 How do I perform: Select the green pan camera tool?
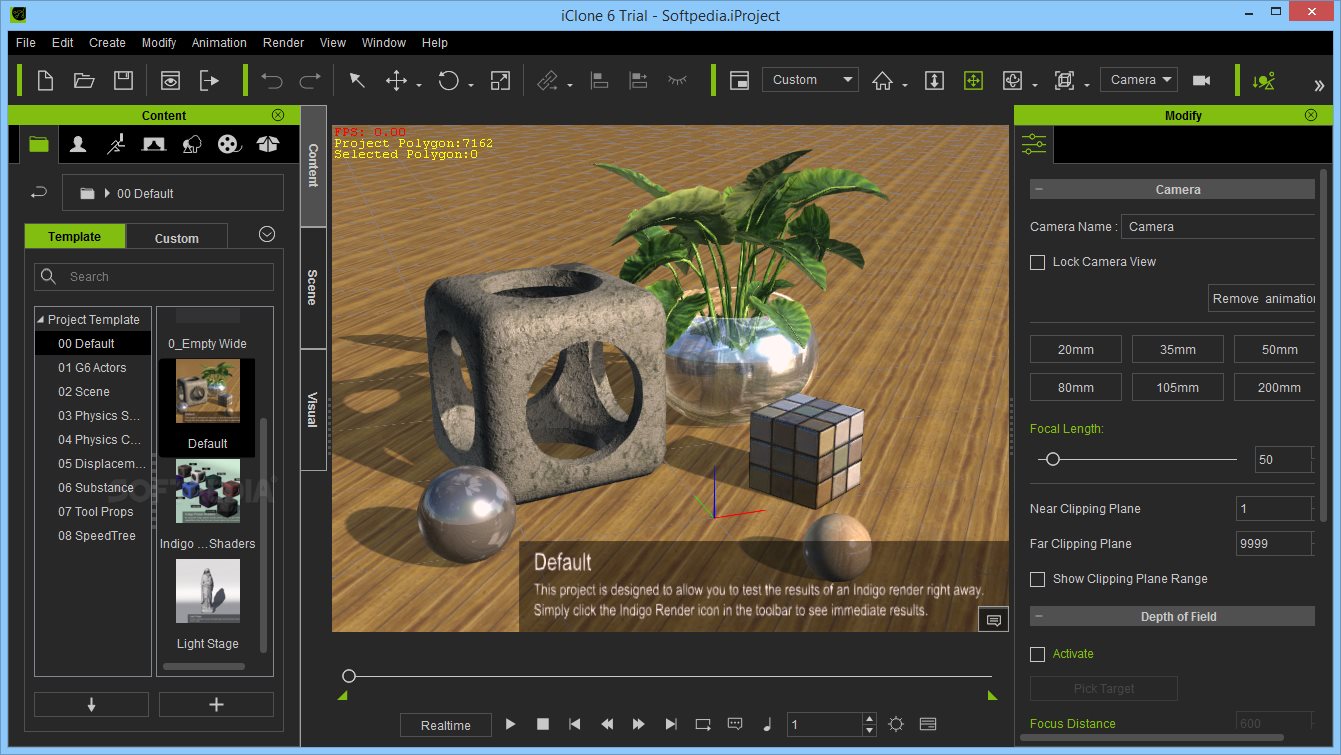point(973,80)
